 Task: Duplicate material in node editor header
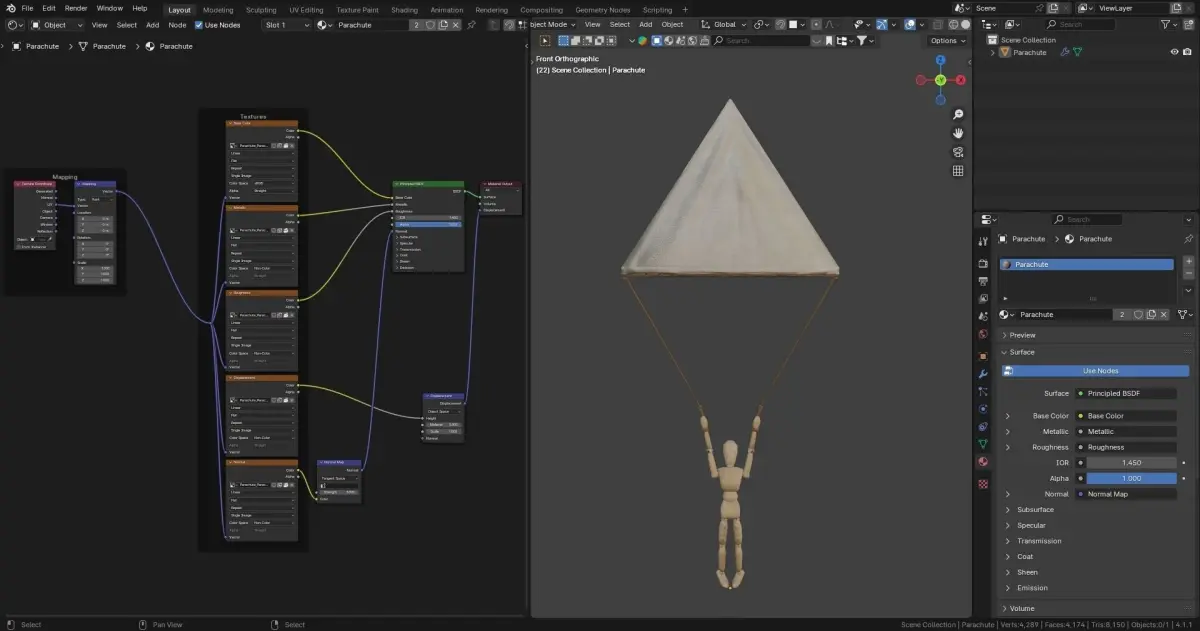pyautogui.click(x=444, y=24)
